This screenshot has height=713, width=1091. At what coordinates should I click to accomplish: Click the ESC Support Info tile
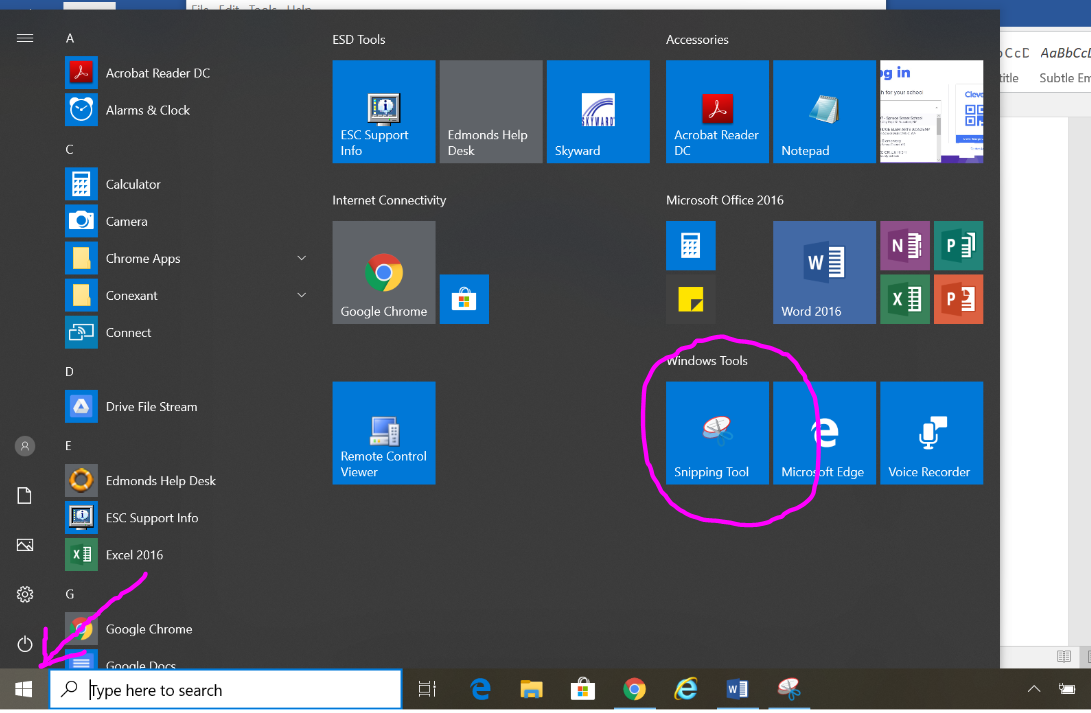tap(384, 111)
